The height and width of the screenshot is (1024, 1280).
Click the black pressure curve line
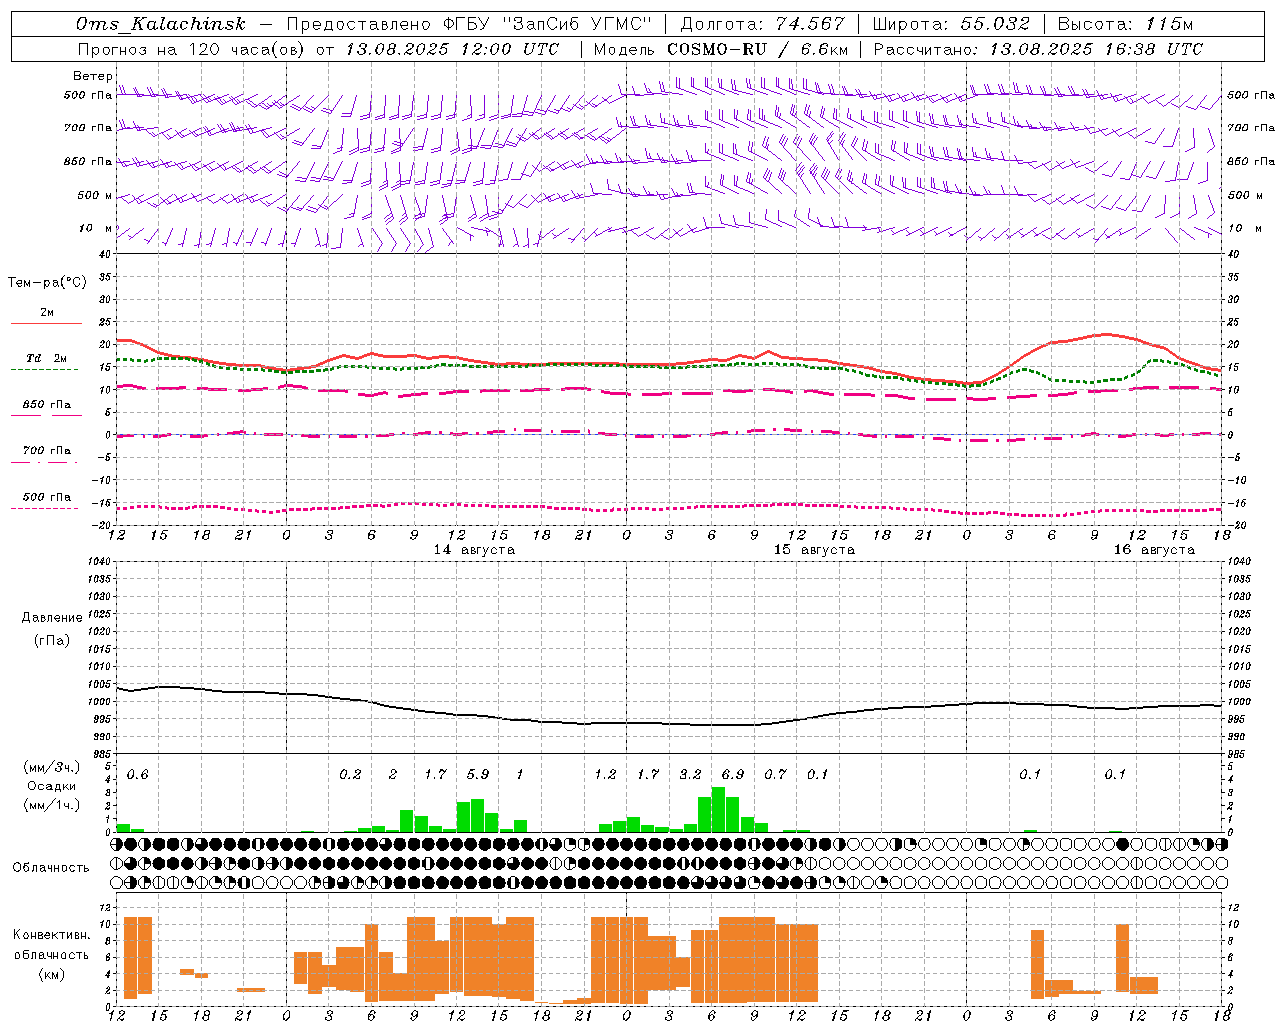tap(670, 724)
